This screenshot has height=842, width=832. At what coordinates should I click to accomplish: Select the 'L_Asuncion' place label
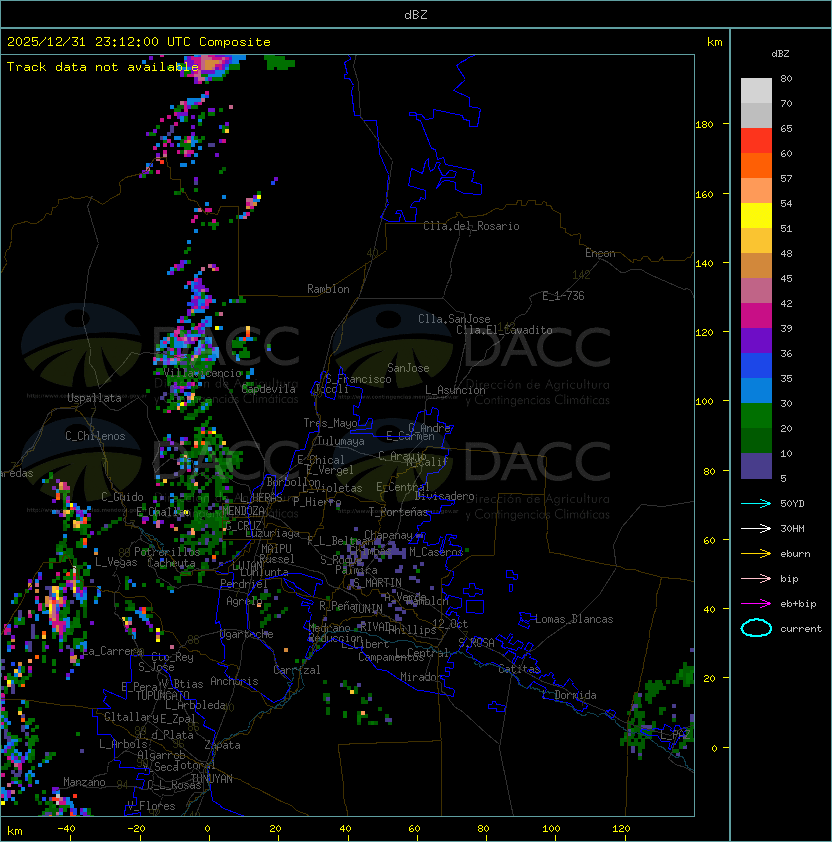click(x=455, y=390)
